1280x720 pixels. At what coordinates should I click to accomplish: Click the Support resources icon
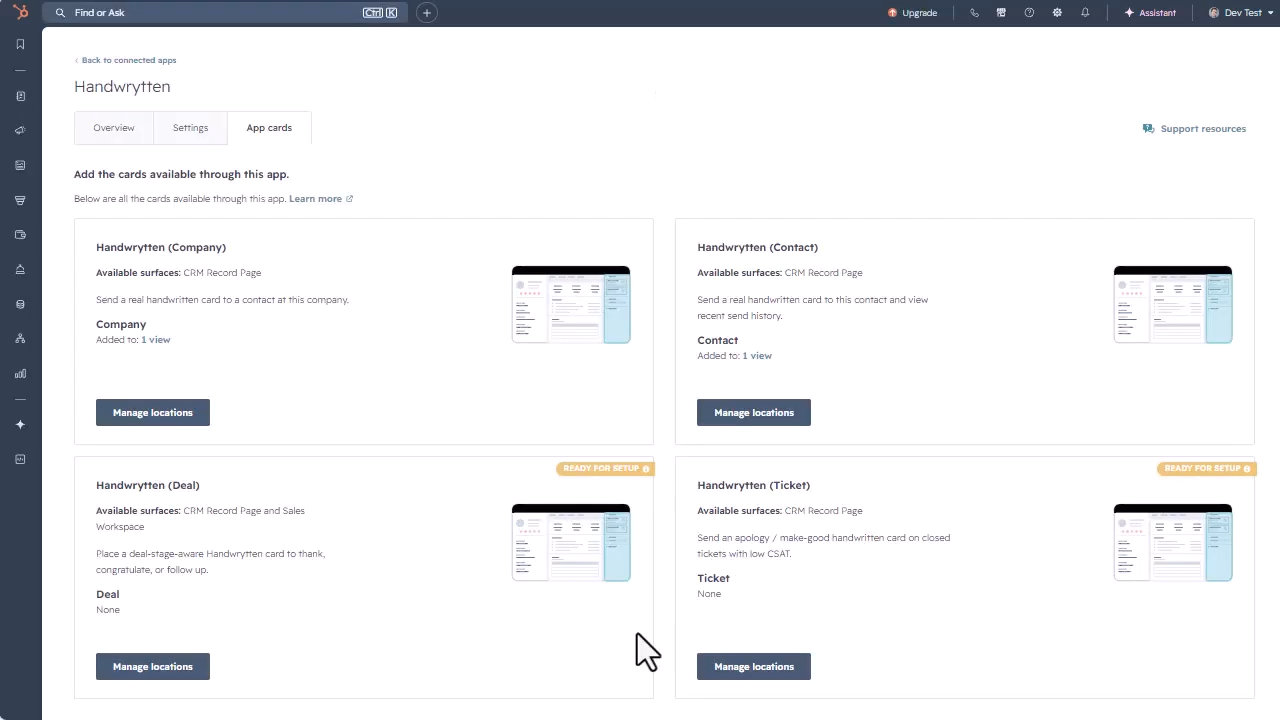[1148, 129]
